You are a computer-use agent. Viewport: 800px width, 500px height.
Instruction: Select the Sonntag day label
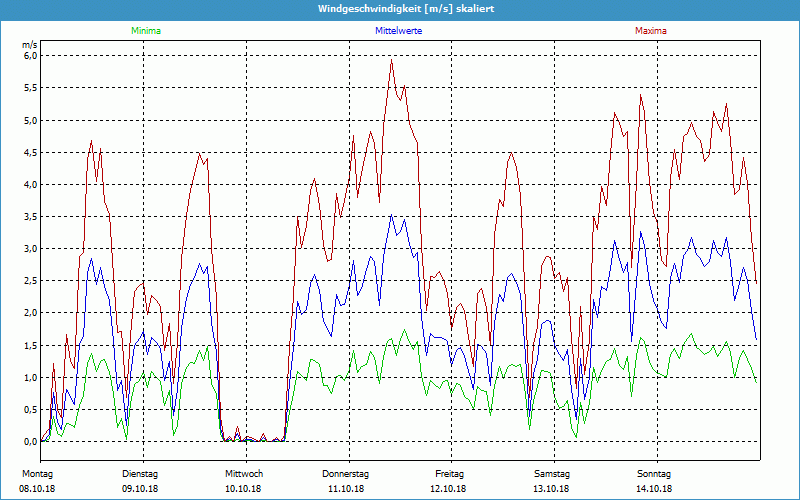coord(654,474)
